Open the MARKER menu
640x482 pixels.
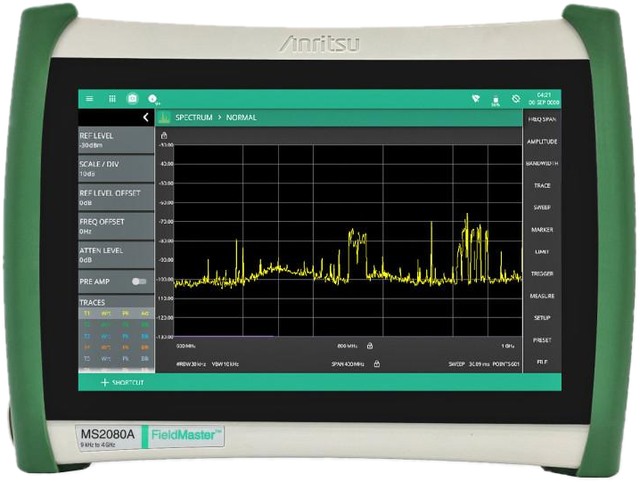point(542,230)
